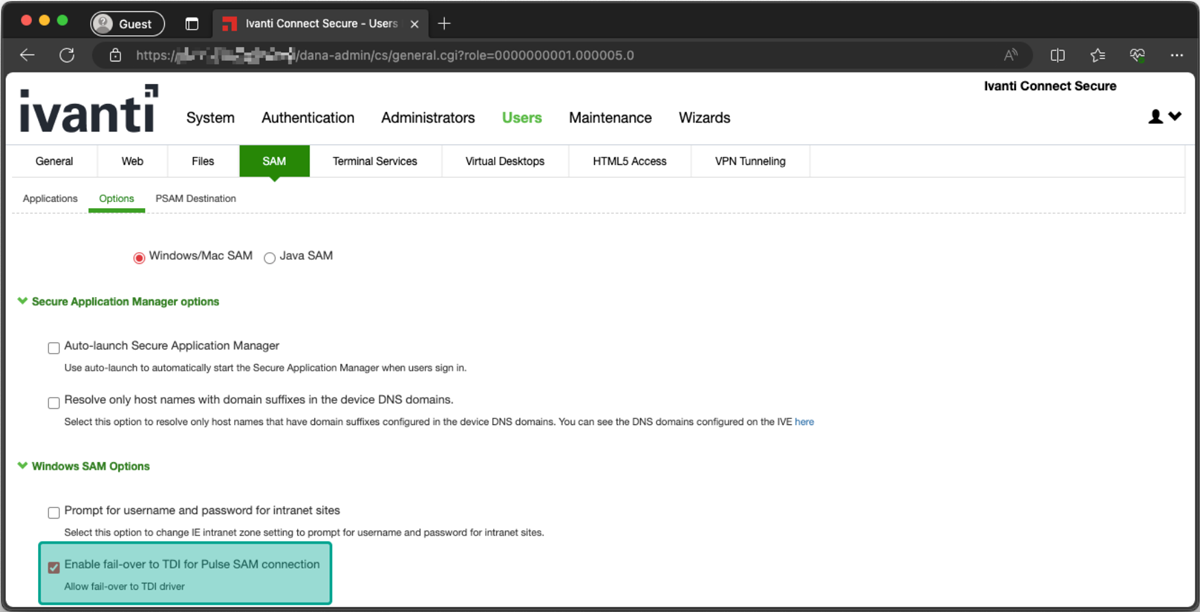
Task: Expand the account dropdown chevron
Action: pyautogui.click(x=1173, y=116)
